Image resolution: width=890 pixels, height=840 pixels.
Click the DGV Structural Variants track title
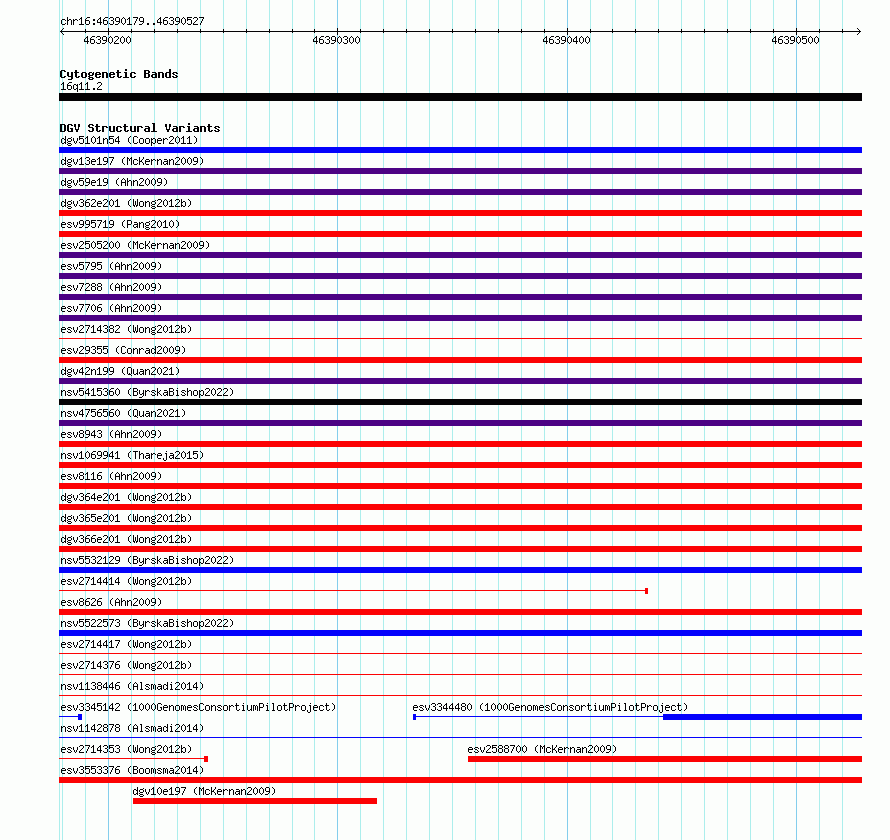140,128
